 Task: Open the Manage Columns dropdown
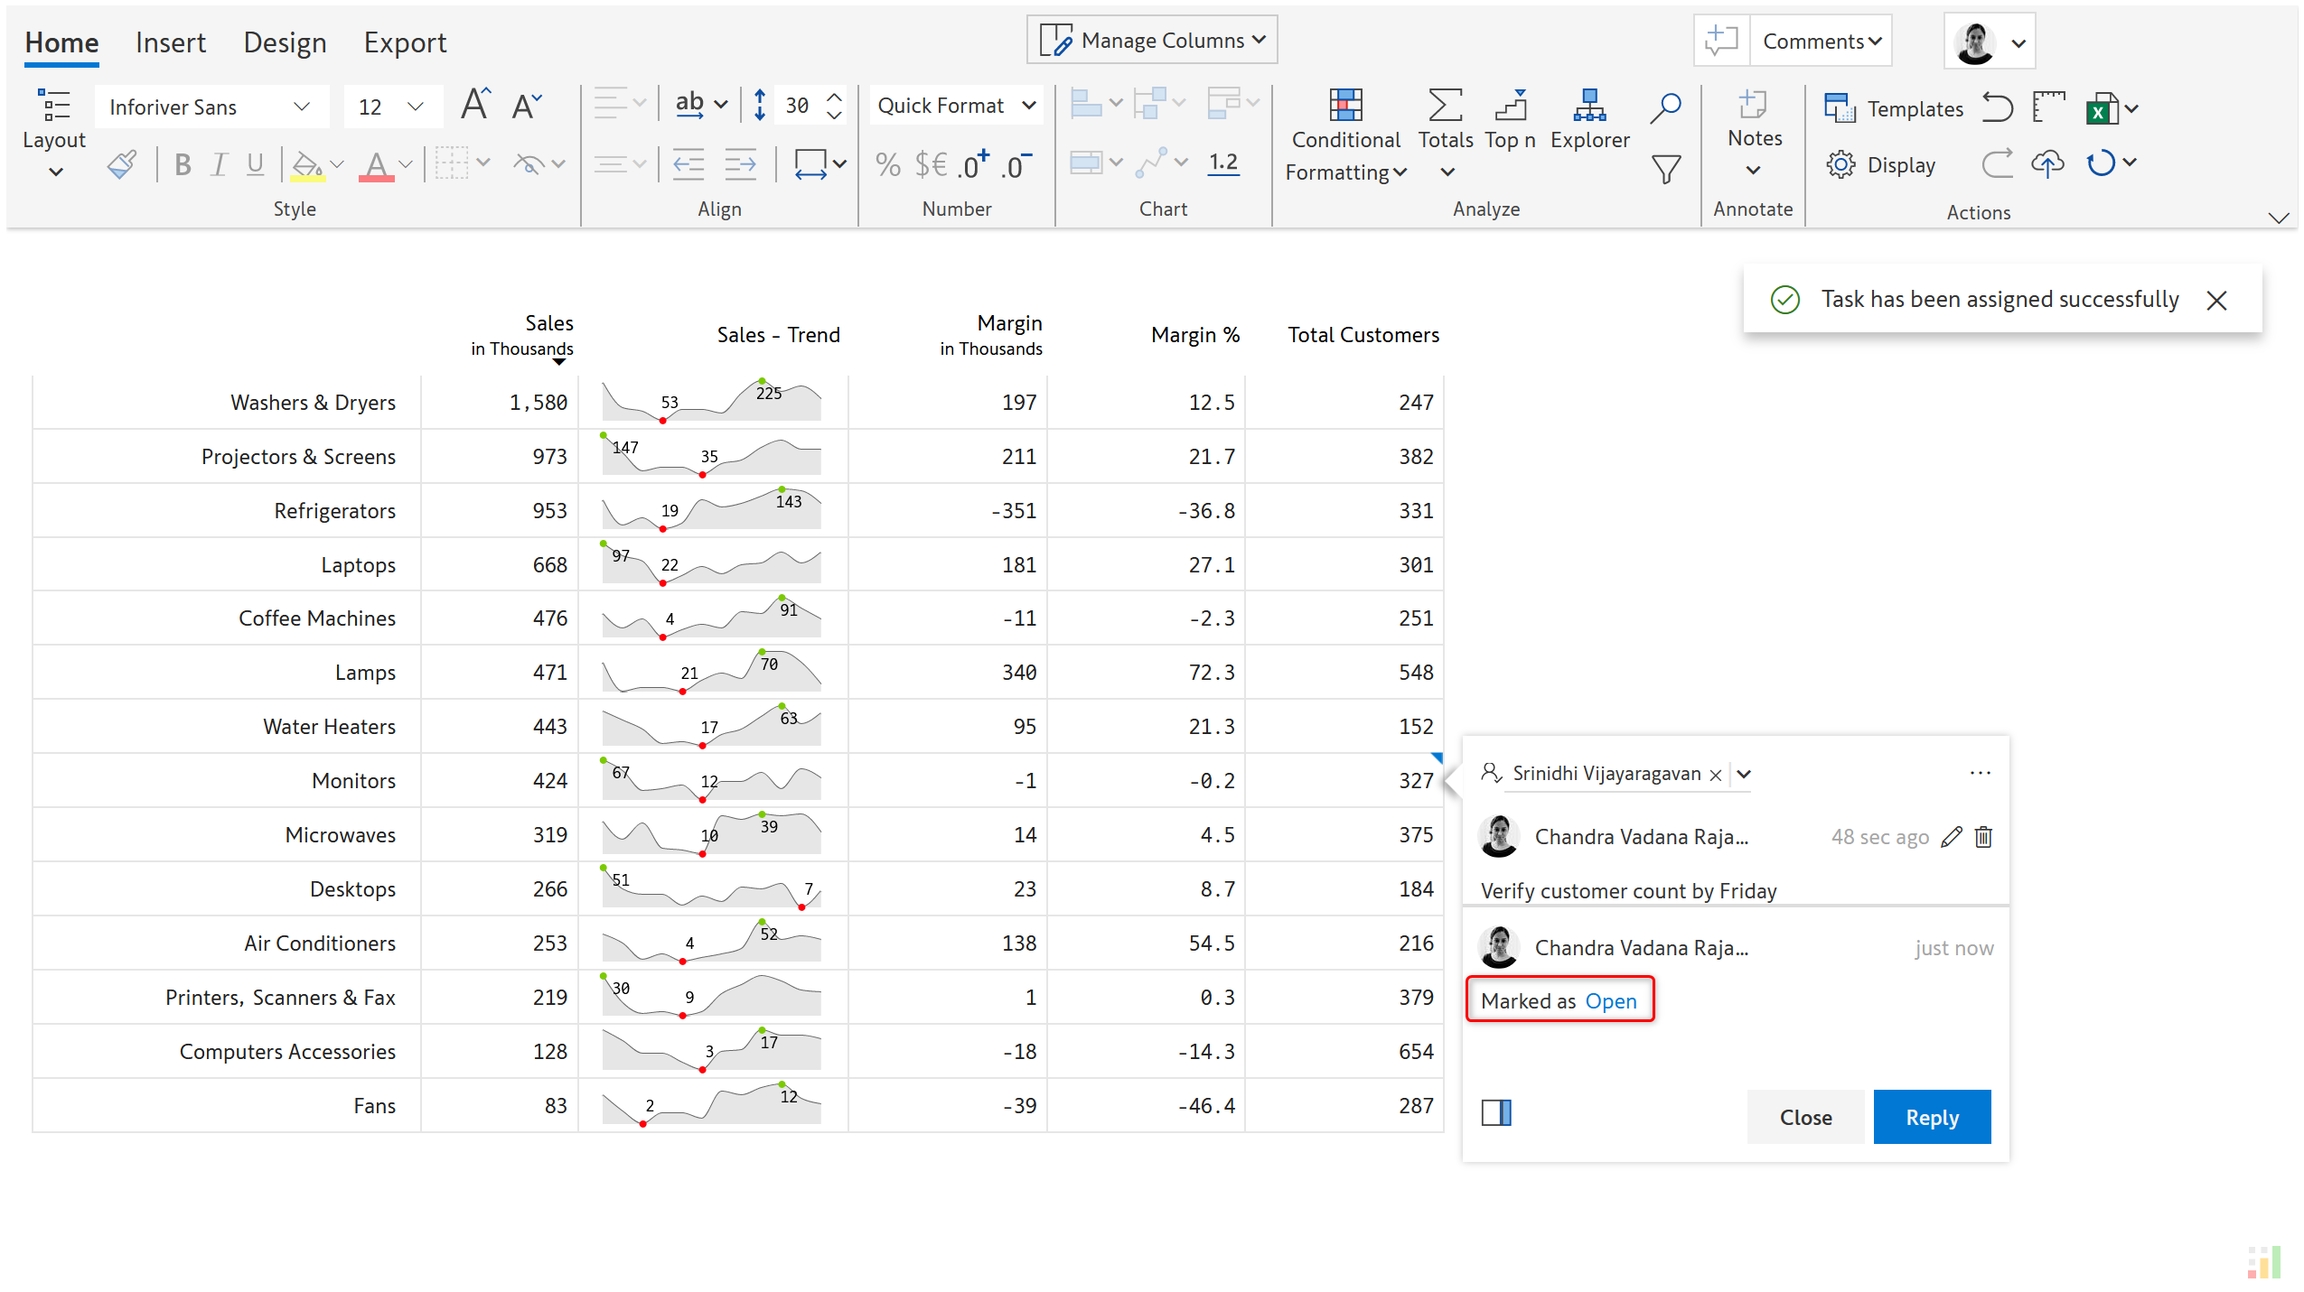coord(1152,41)
